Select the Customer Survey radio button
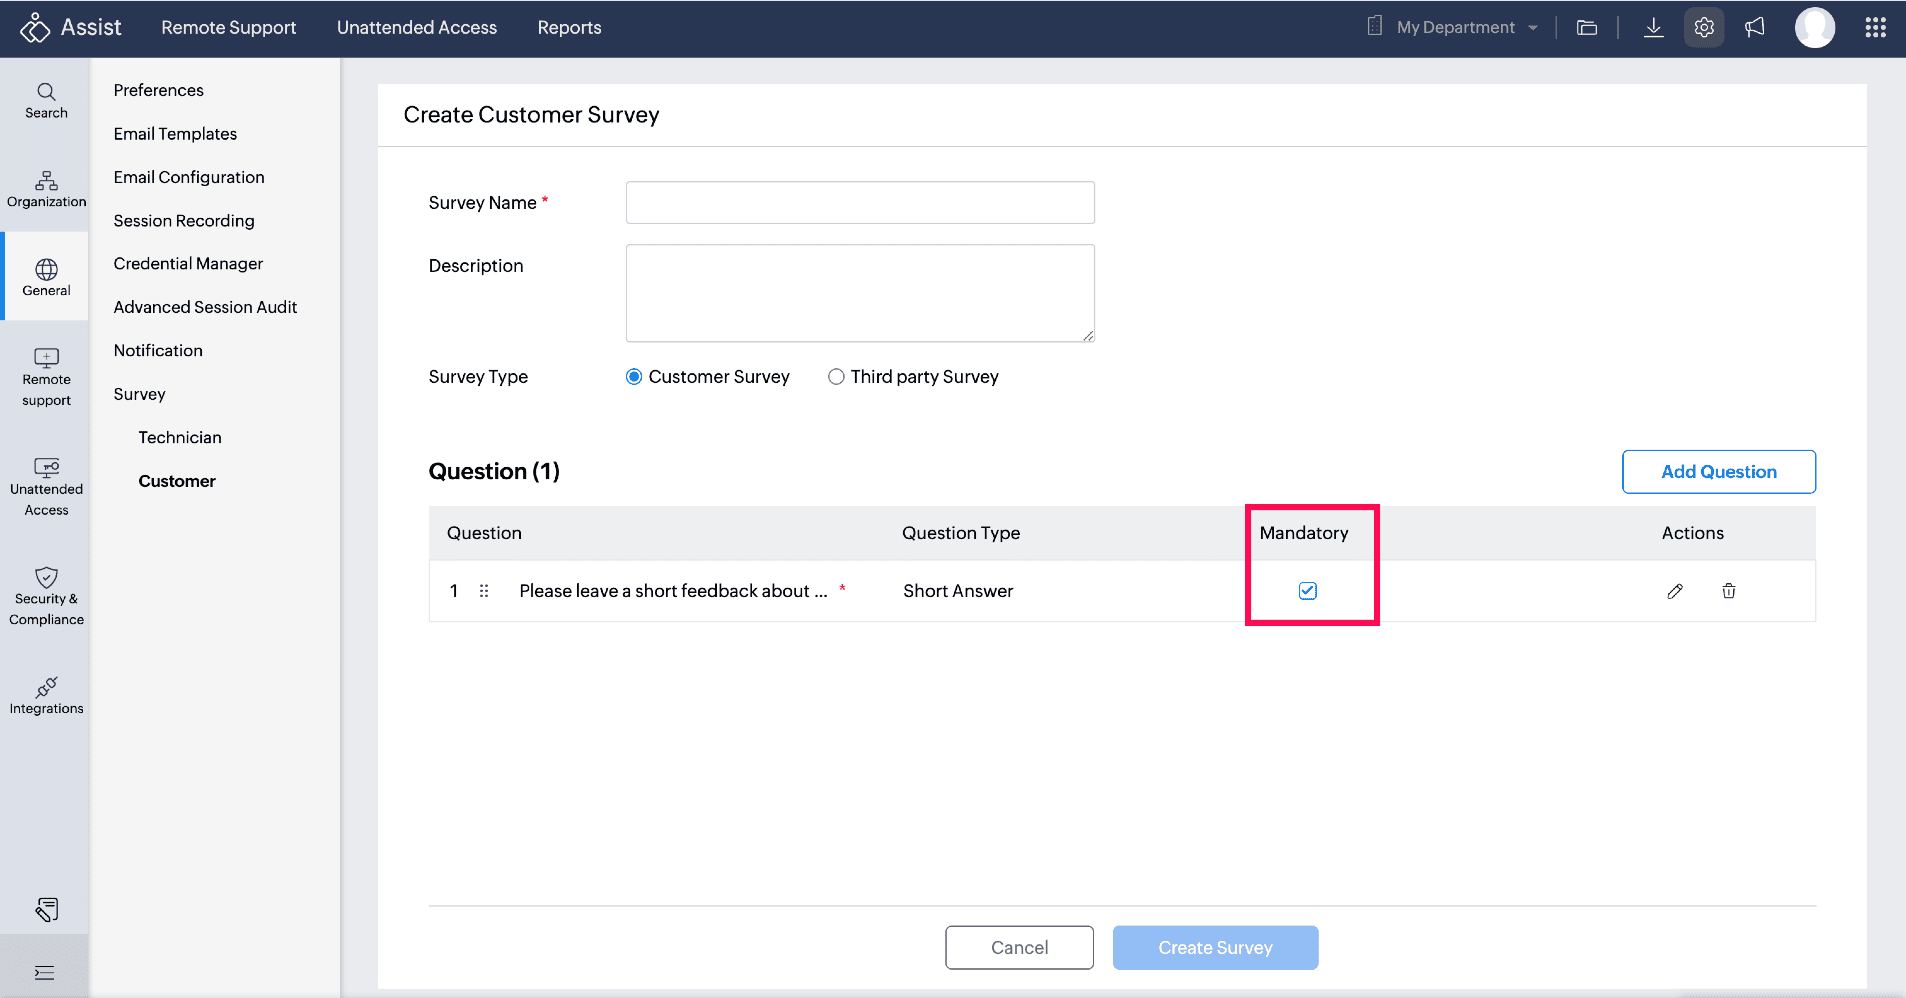Viewport: 1906px width, 998px height. [634, 377]
